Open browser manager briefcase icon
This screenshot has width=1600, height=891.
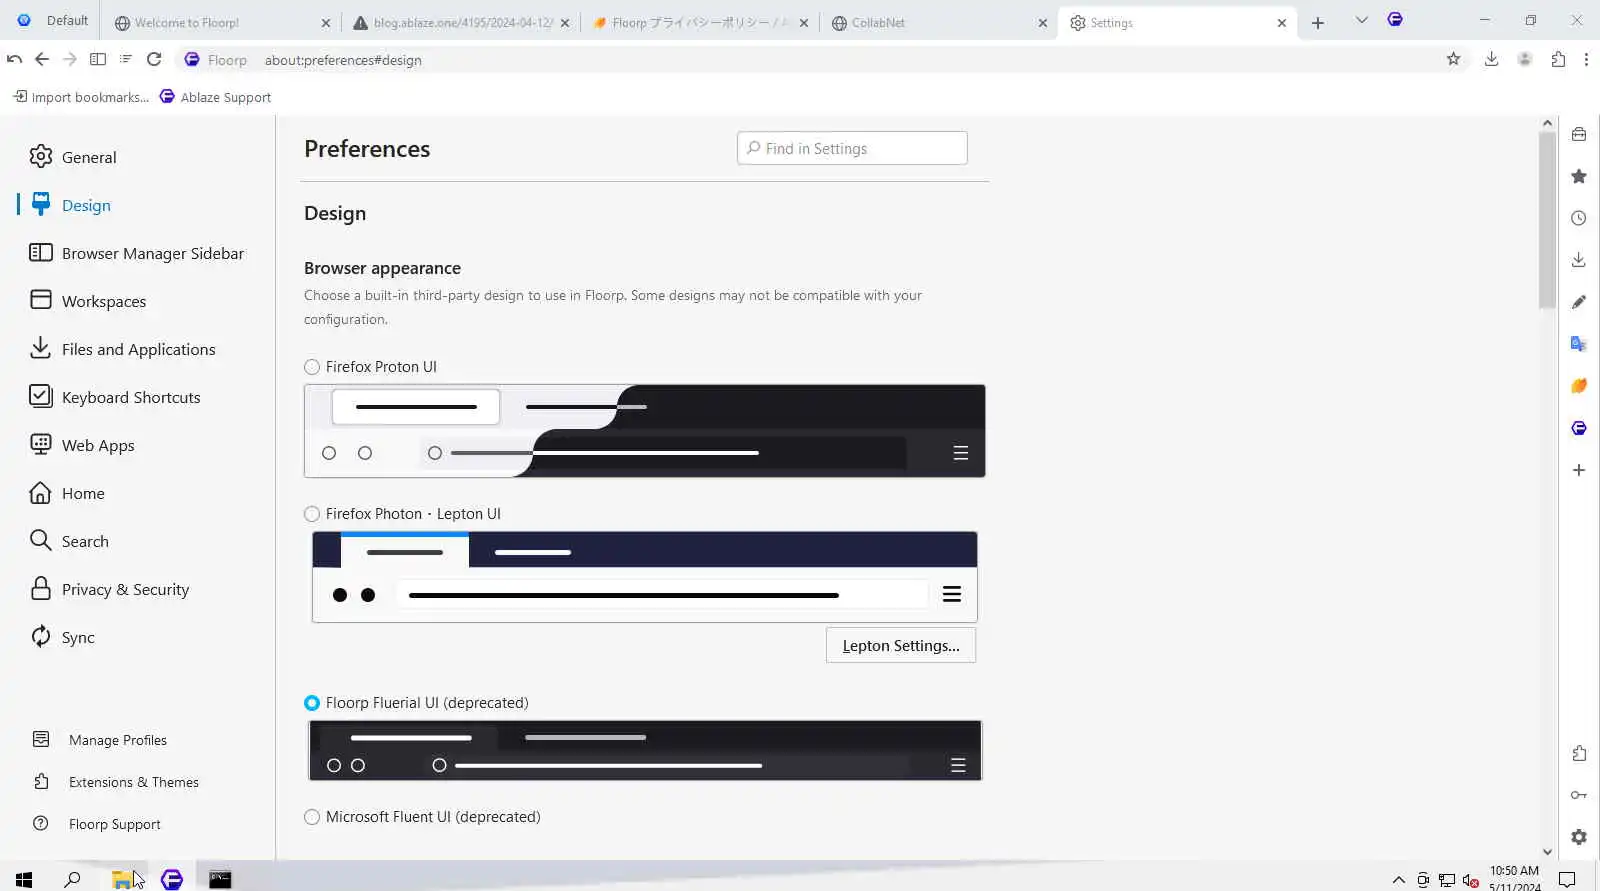1579,134
